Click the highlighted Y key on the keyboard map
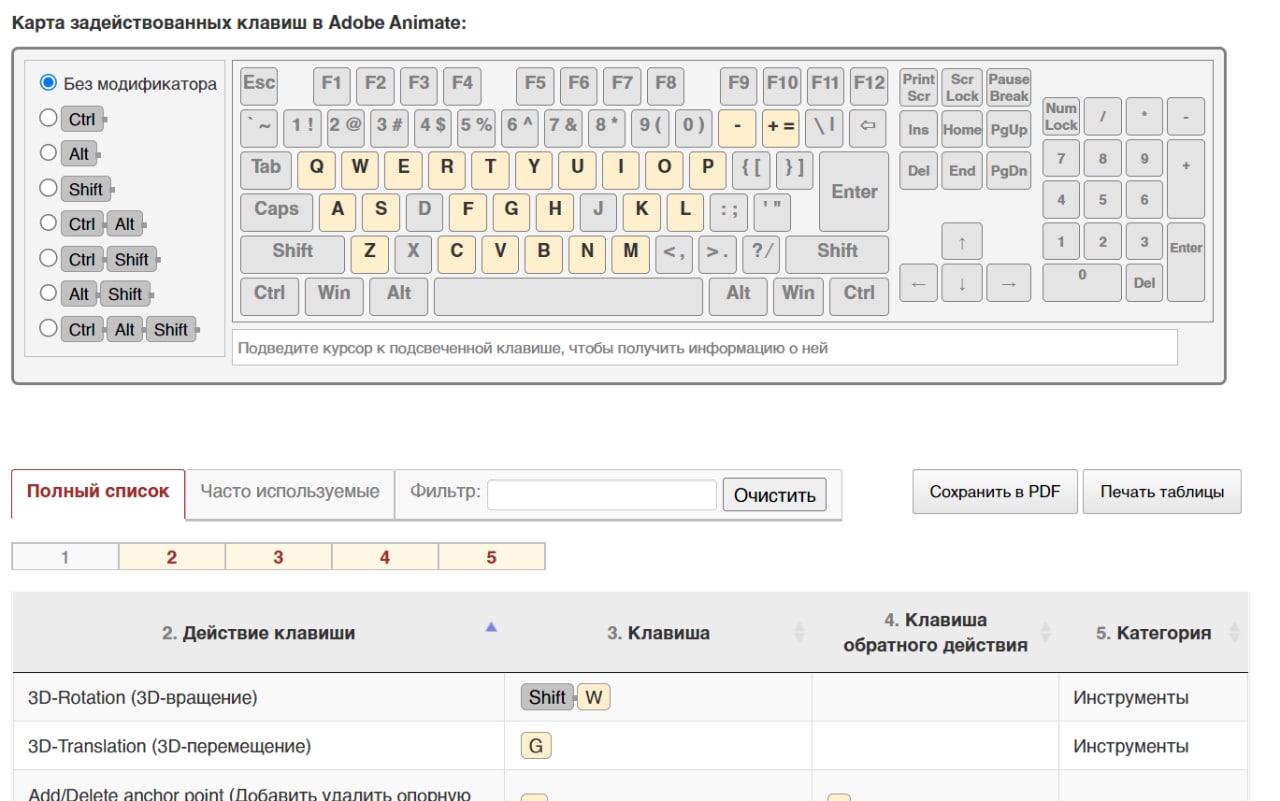 (534, 169)
